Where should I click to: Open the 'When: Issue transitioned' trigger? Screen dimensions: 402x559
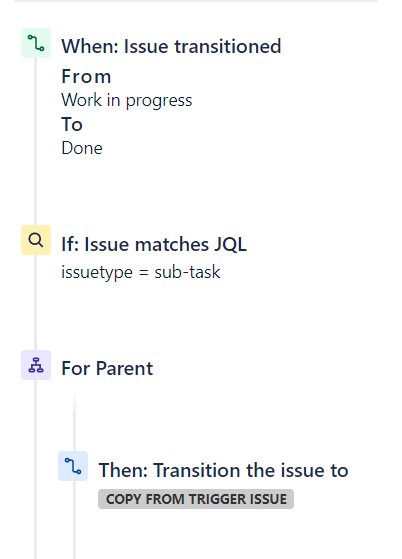(x=171, y=46)
